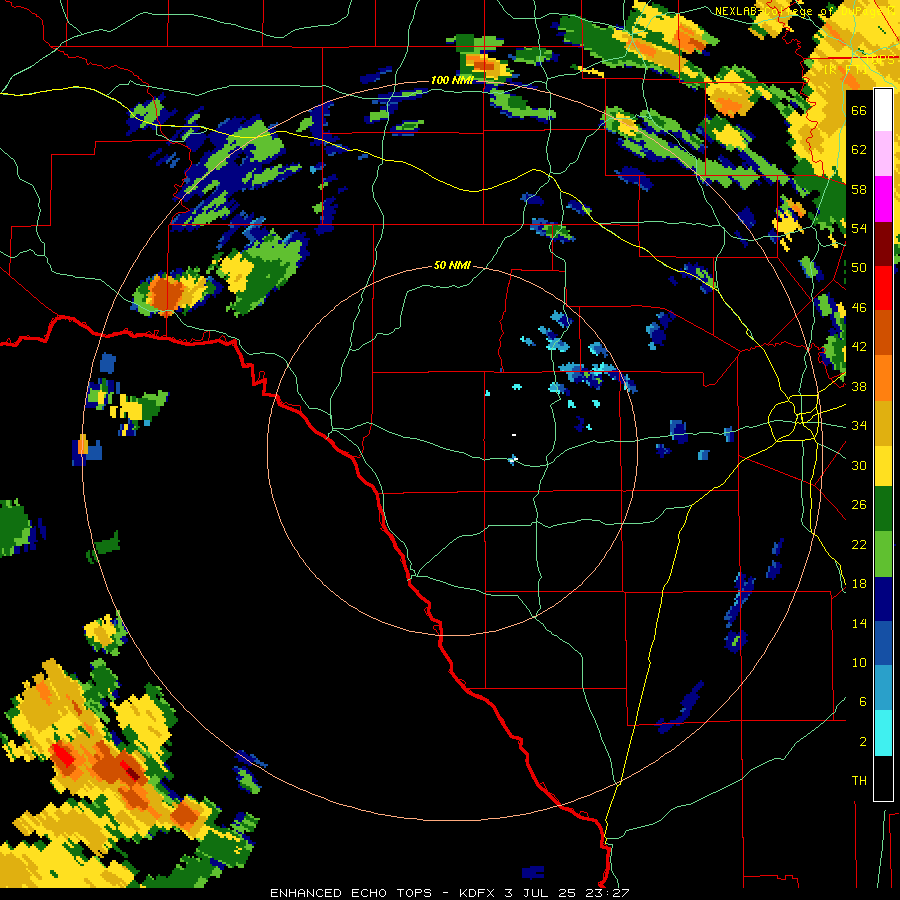
Task: Click the cyan legend swatch near 2
Action: pos(883,733)
